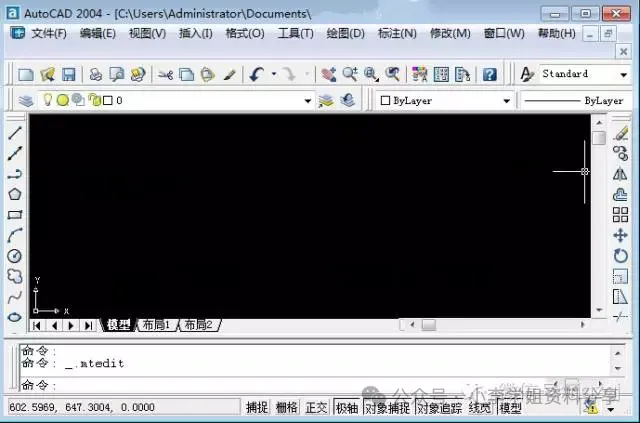This screenshot has height=423, width=640.
Task: Click the Move tool icon
Action: (620, 236)
